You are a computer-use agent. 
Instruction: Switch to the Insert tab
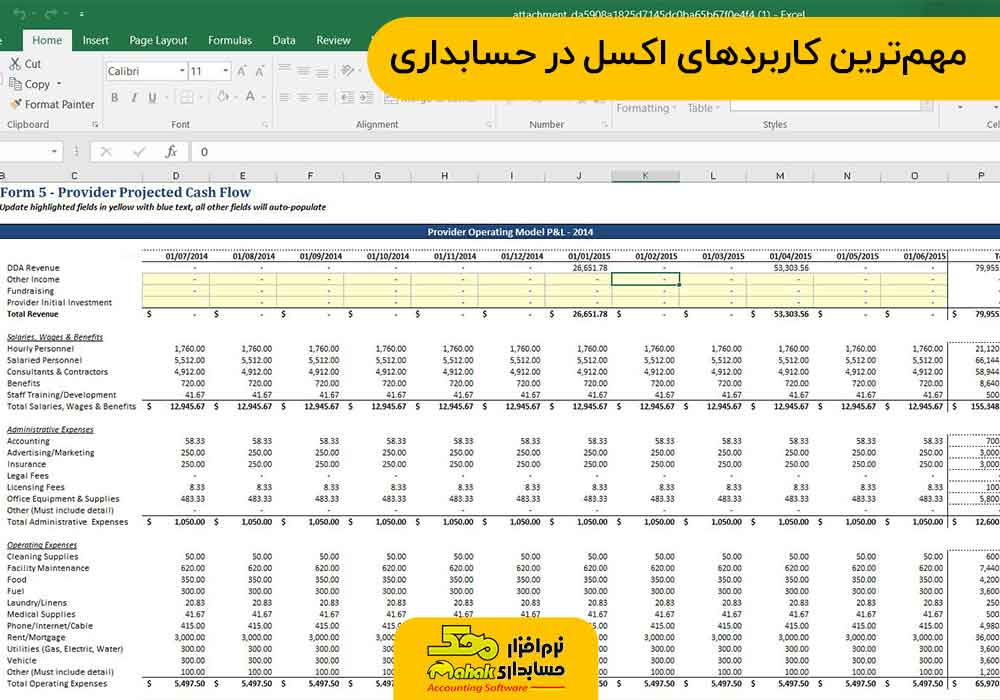coord(96,40)
